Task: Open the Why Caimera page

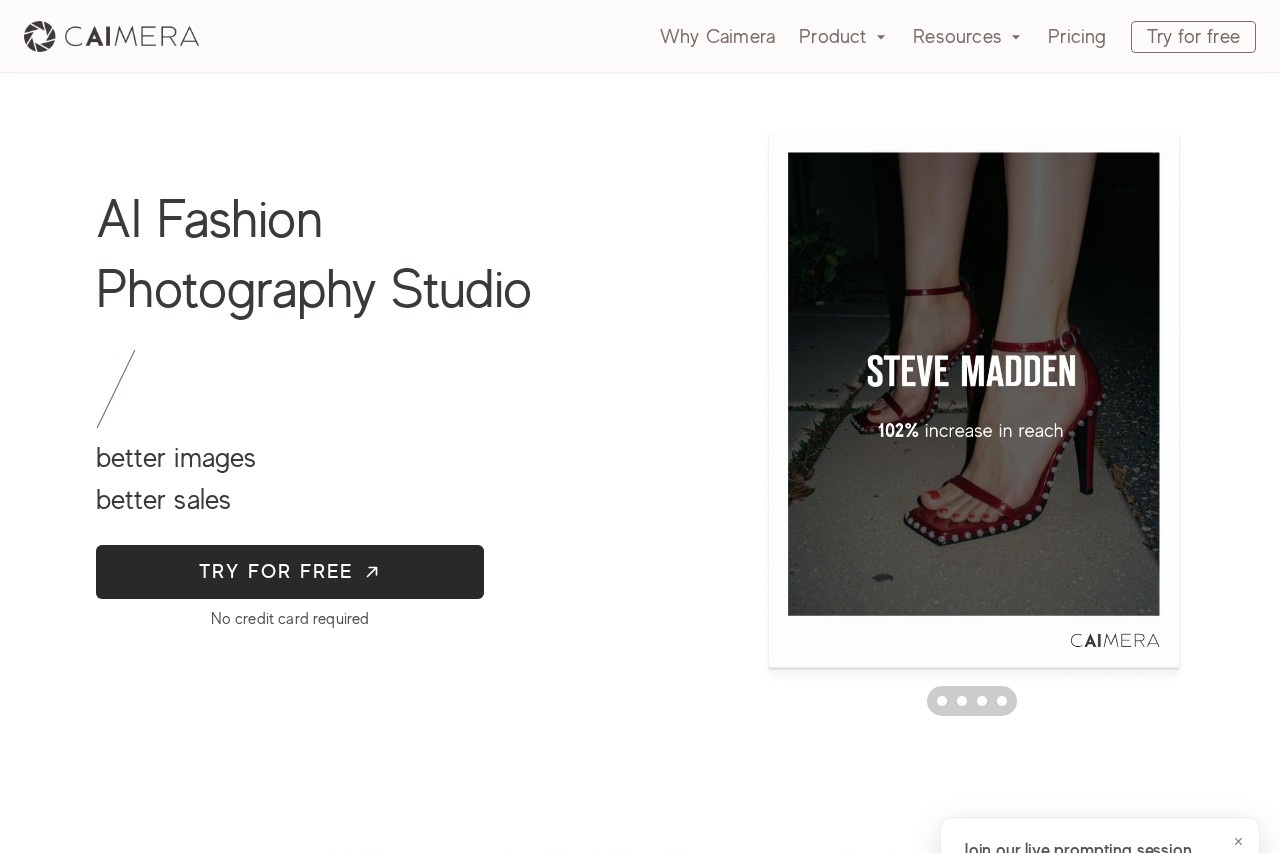Action: pyautogui.click(x=717, y=37)
